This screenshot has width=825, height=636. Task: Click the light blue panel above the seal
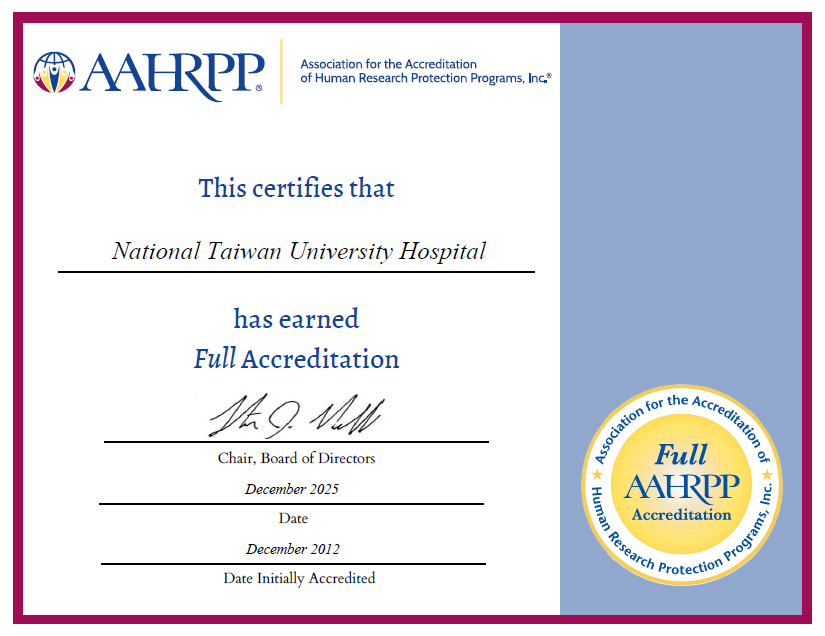(x=680, y=200)
